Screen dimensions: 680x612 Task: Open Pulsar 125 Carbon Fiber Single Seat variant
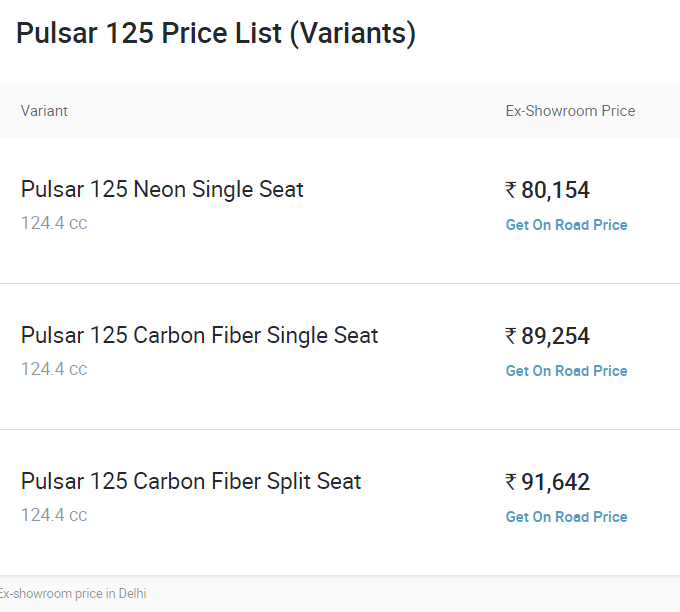[199, 336]
